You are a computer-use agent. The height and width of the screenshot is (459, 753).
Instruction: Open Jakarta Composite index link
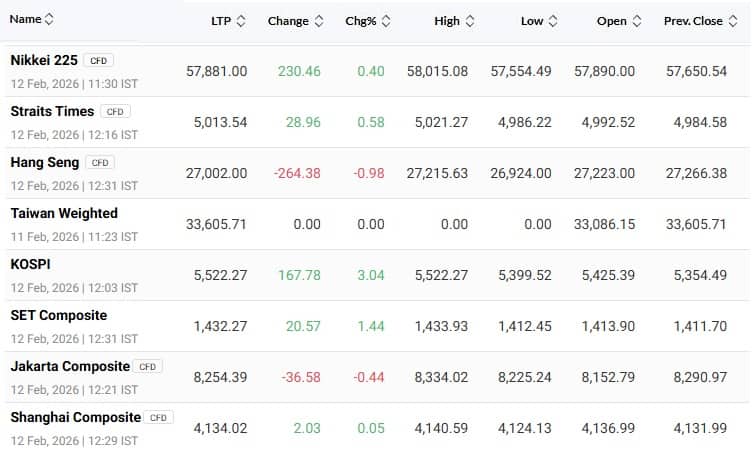click(70, 366)
